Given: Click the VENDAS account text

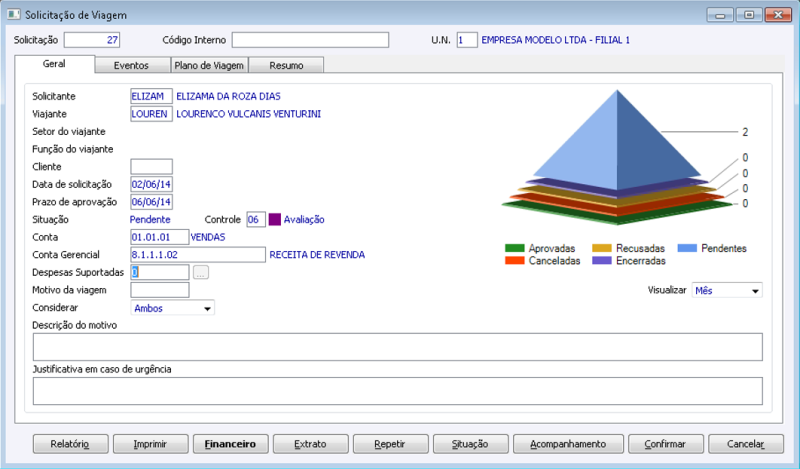Looking at the screenshot, I should [x=208, y=237].
